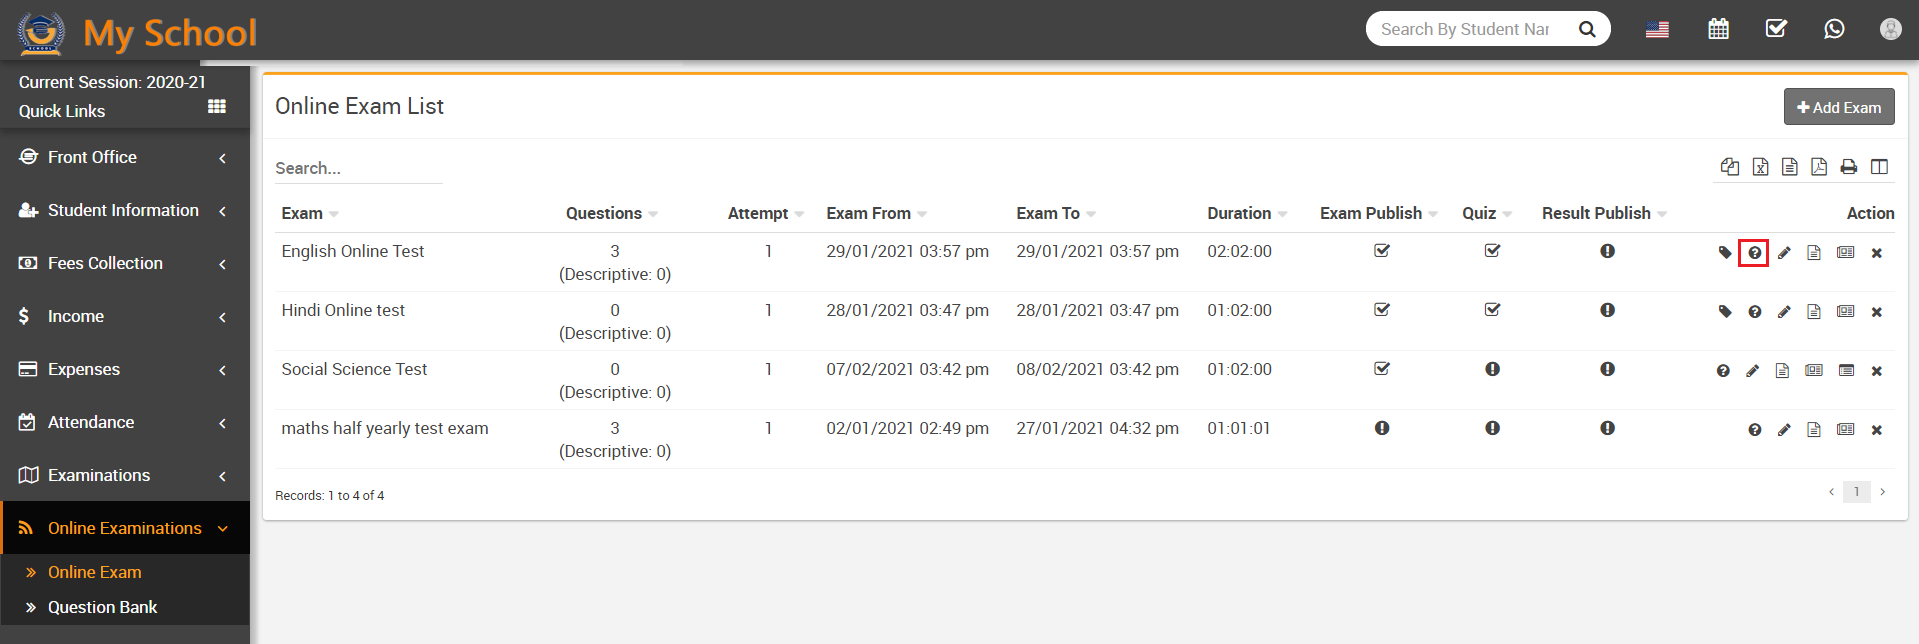Click Quiz checkmark for English Online Test

[1492, 251]
